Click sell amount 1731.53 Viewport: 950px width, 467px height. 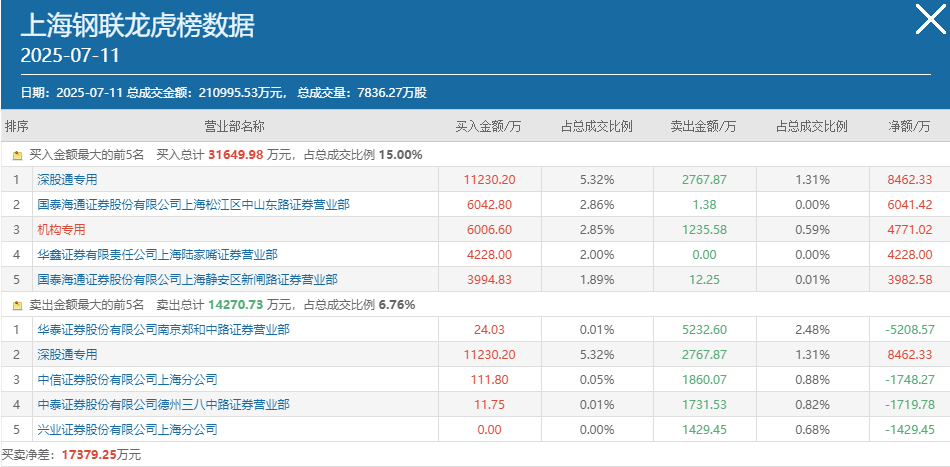pyautogui.click(x=704, y=405)
